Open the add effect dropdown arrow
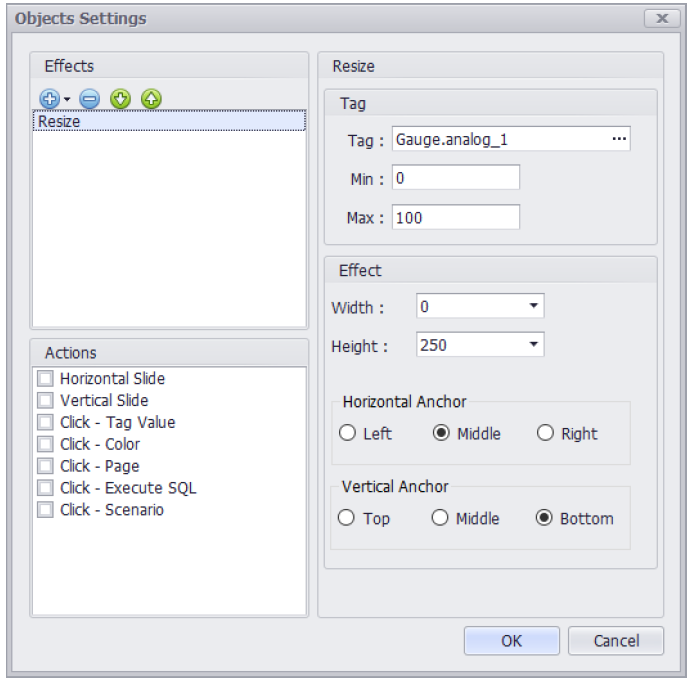Image resolution: width=696 pixels, height=683 pixels. tap(67, 99)
